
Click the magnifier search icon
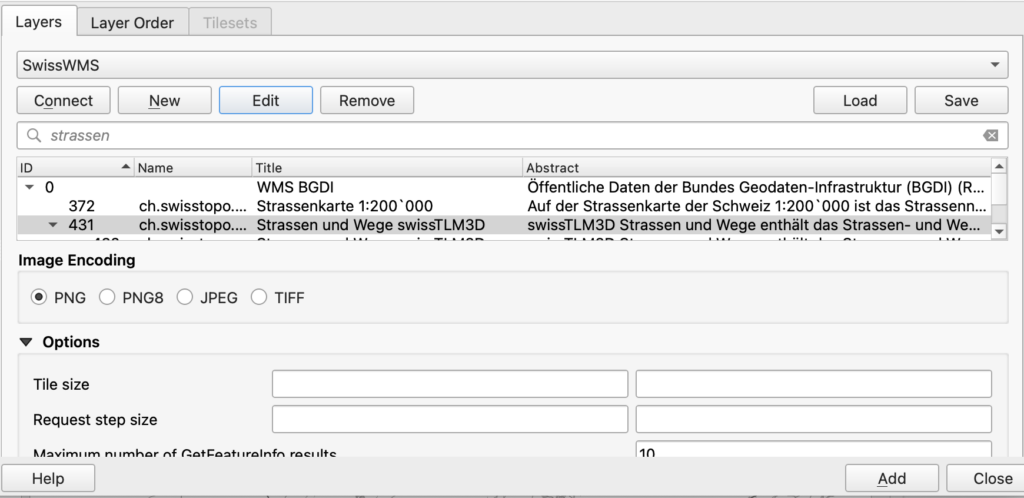(34, 135)
